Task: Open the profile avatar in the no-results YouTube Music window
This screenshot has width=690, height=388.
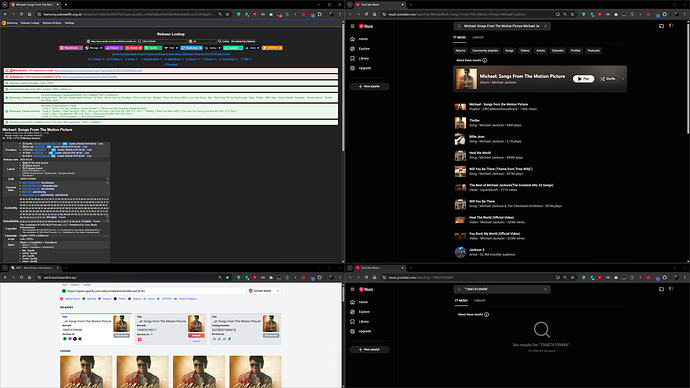Action: [x=671, y=289]
